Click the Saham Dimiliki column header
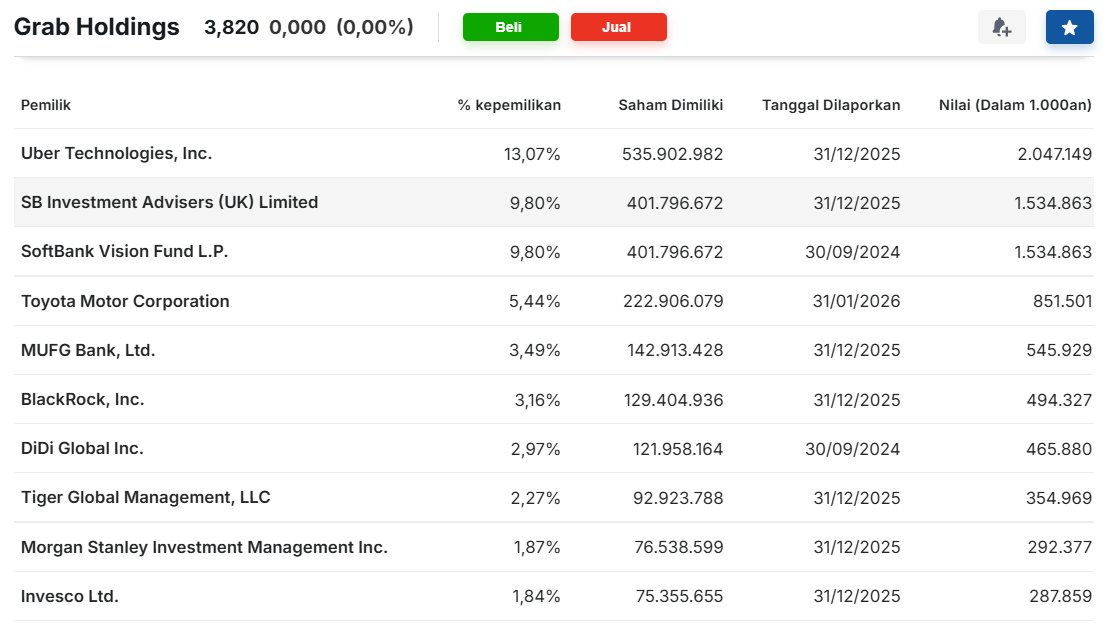Viewport: 1115px width, 629px height. [x=671, y=105]
